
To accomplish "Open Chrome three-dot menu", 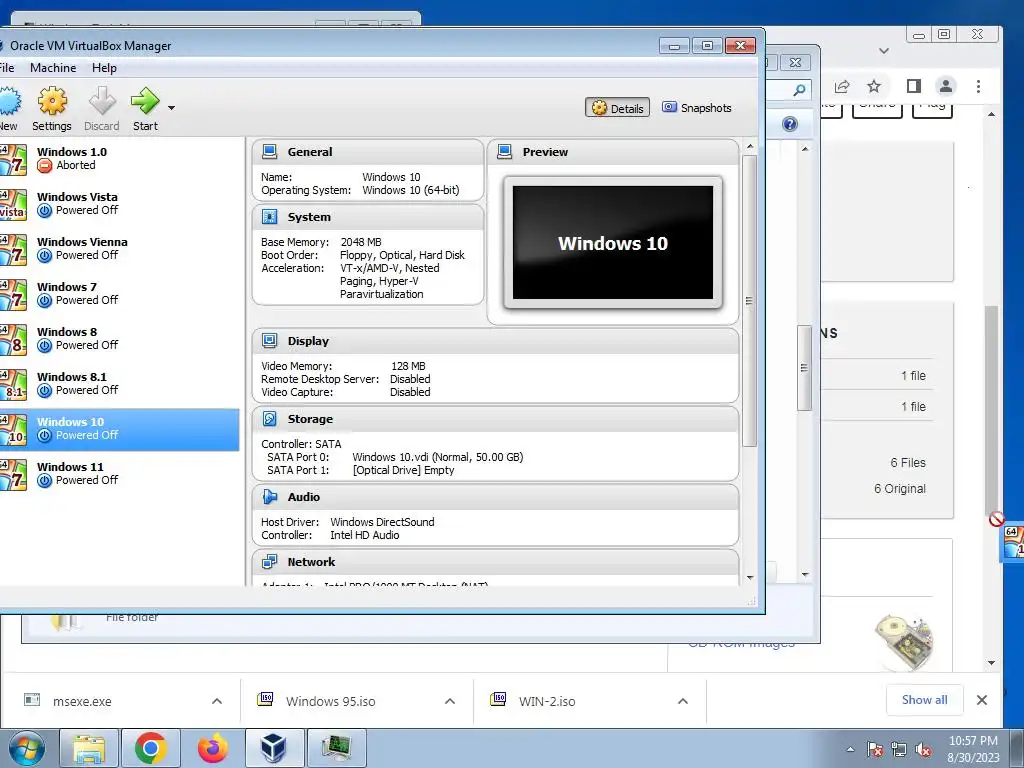I will (978, 86).
